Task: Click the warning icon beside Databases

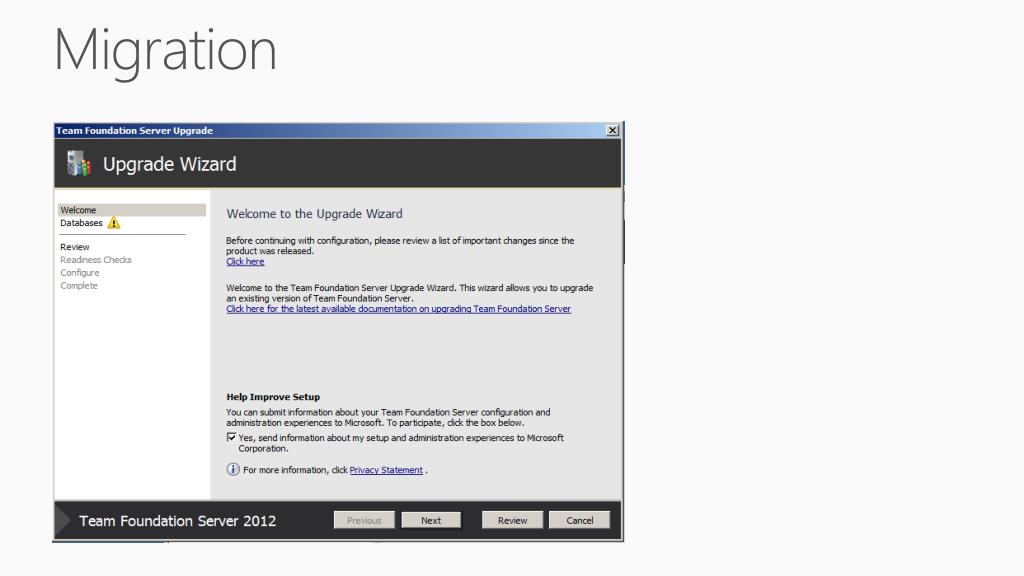Action: tap(114, 223)
